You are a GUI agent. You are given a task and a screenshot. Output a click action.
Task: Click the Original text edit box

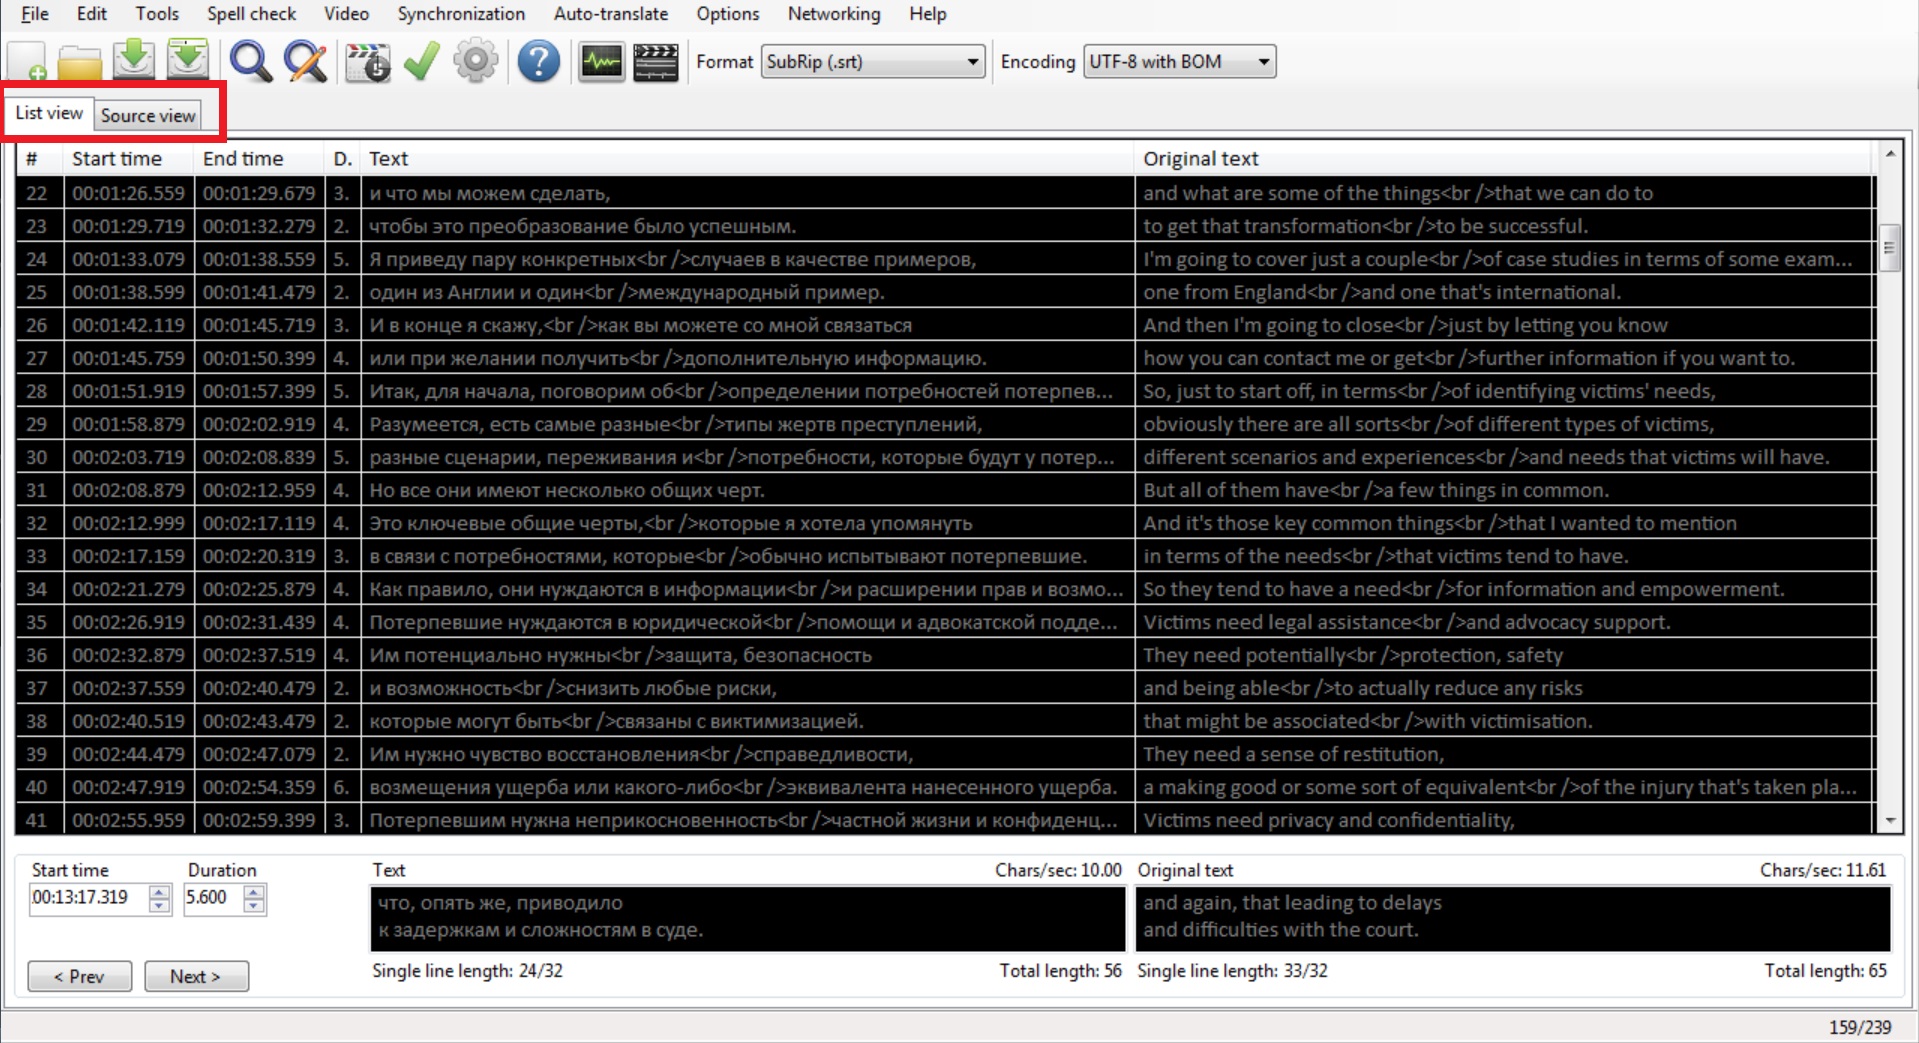pos(1514,918)
